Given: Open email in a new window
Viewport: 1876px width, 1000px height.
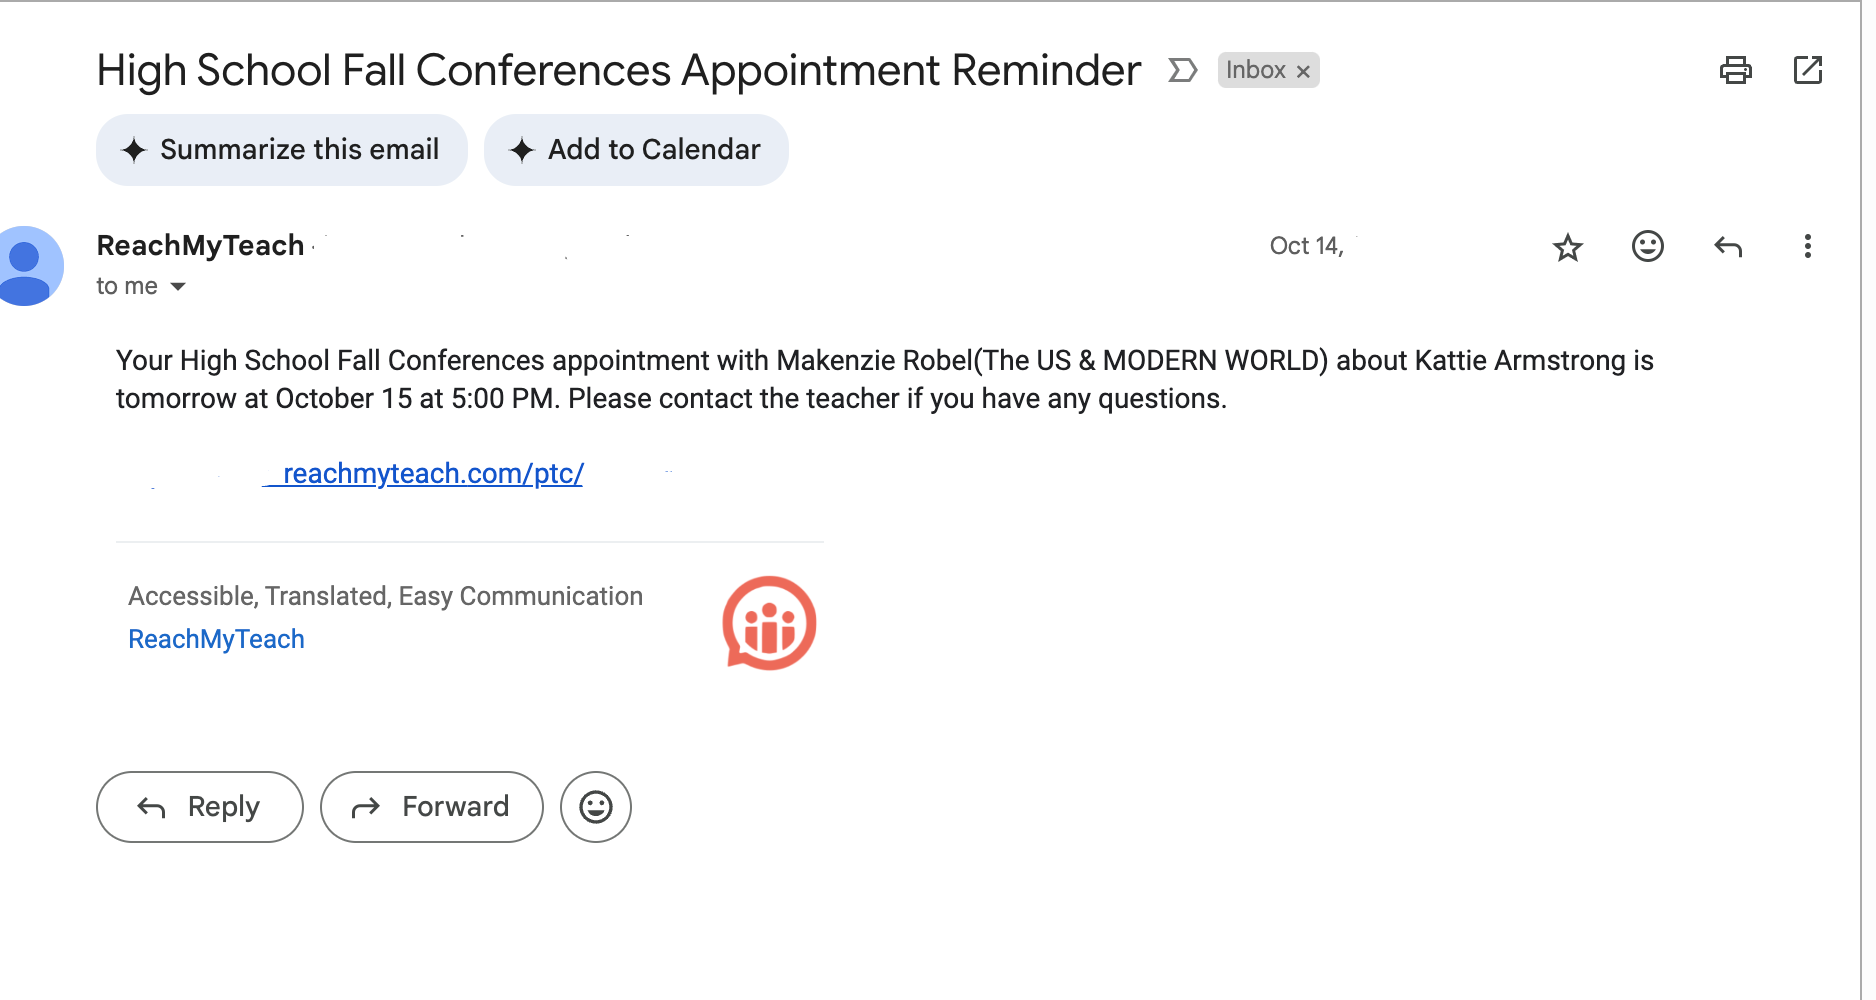Looking at the screenshot, I should 1809,70.
